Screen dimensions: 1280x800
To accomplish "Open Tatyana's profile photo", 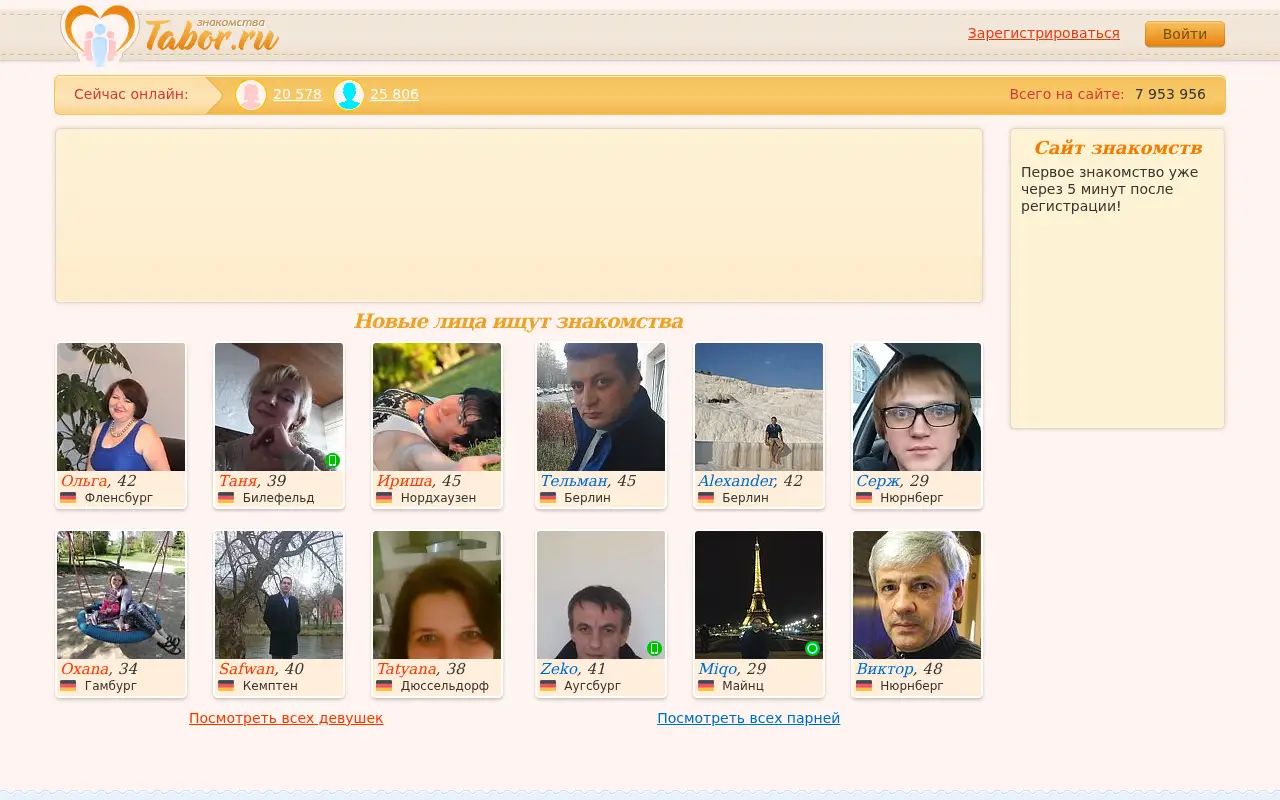I will click(437, 595).
